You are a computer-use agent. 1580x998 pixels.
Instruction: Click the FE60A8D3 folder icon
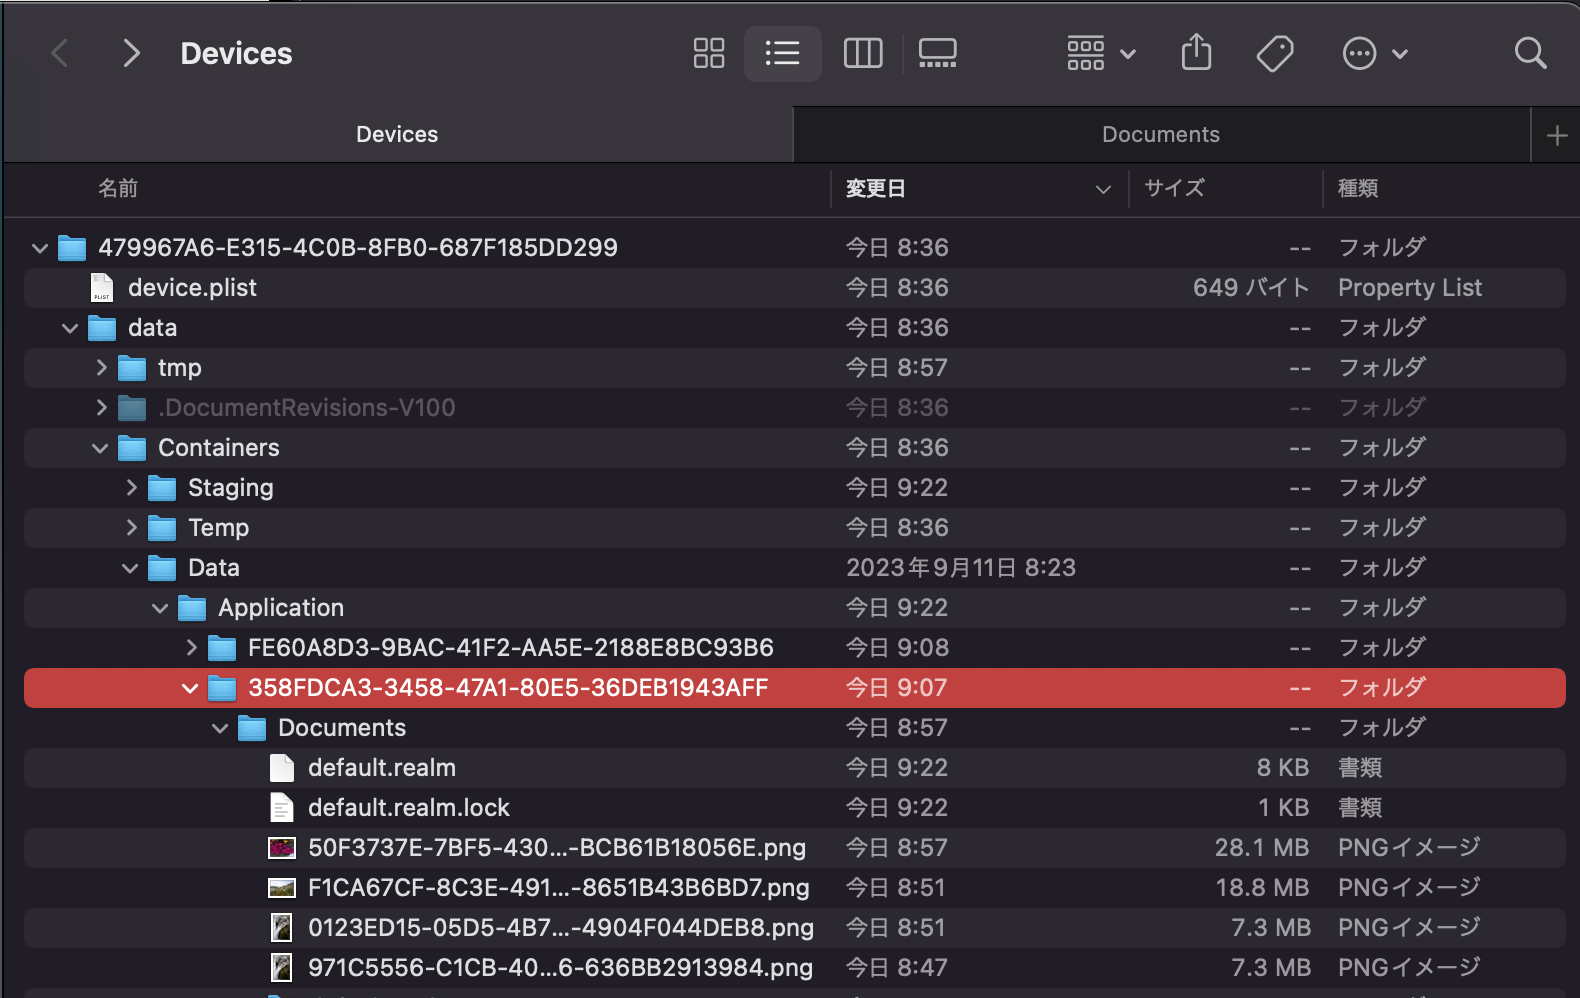point(222,648)
